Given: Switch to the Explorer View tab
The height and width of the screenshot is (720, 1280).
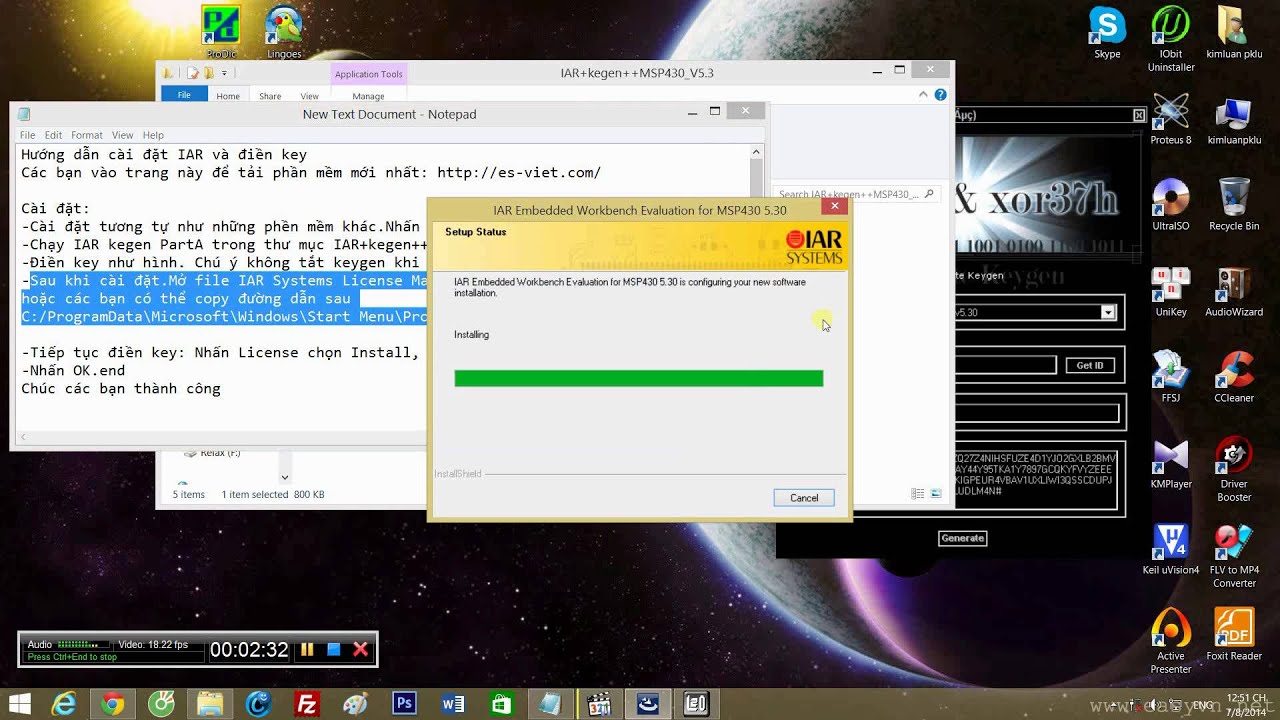Looking at the screenshot, I should (x=310, y=96).
